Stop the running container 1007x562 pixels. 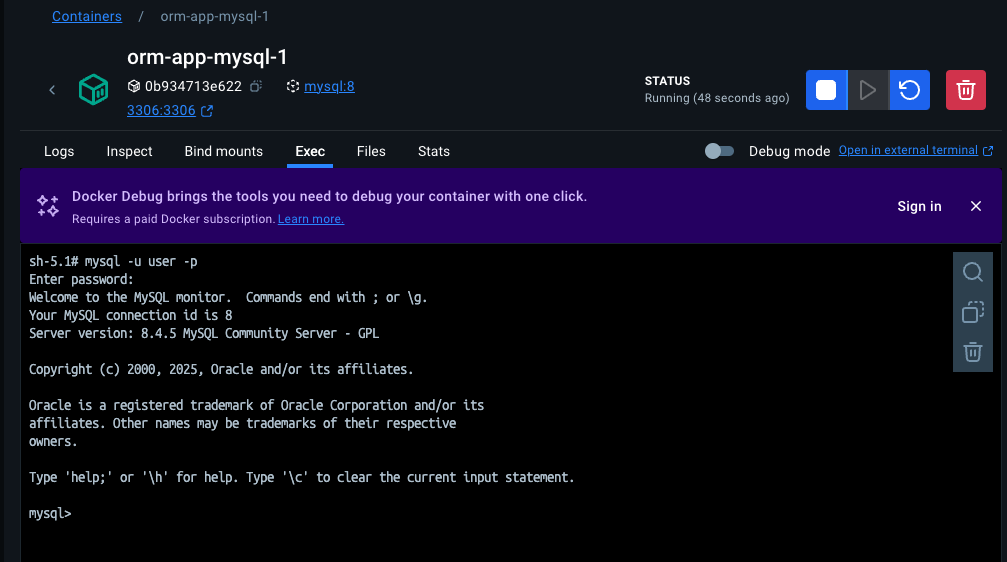[826, 90]
